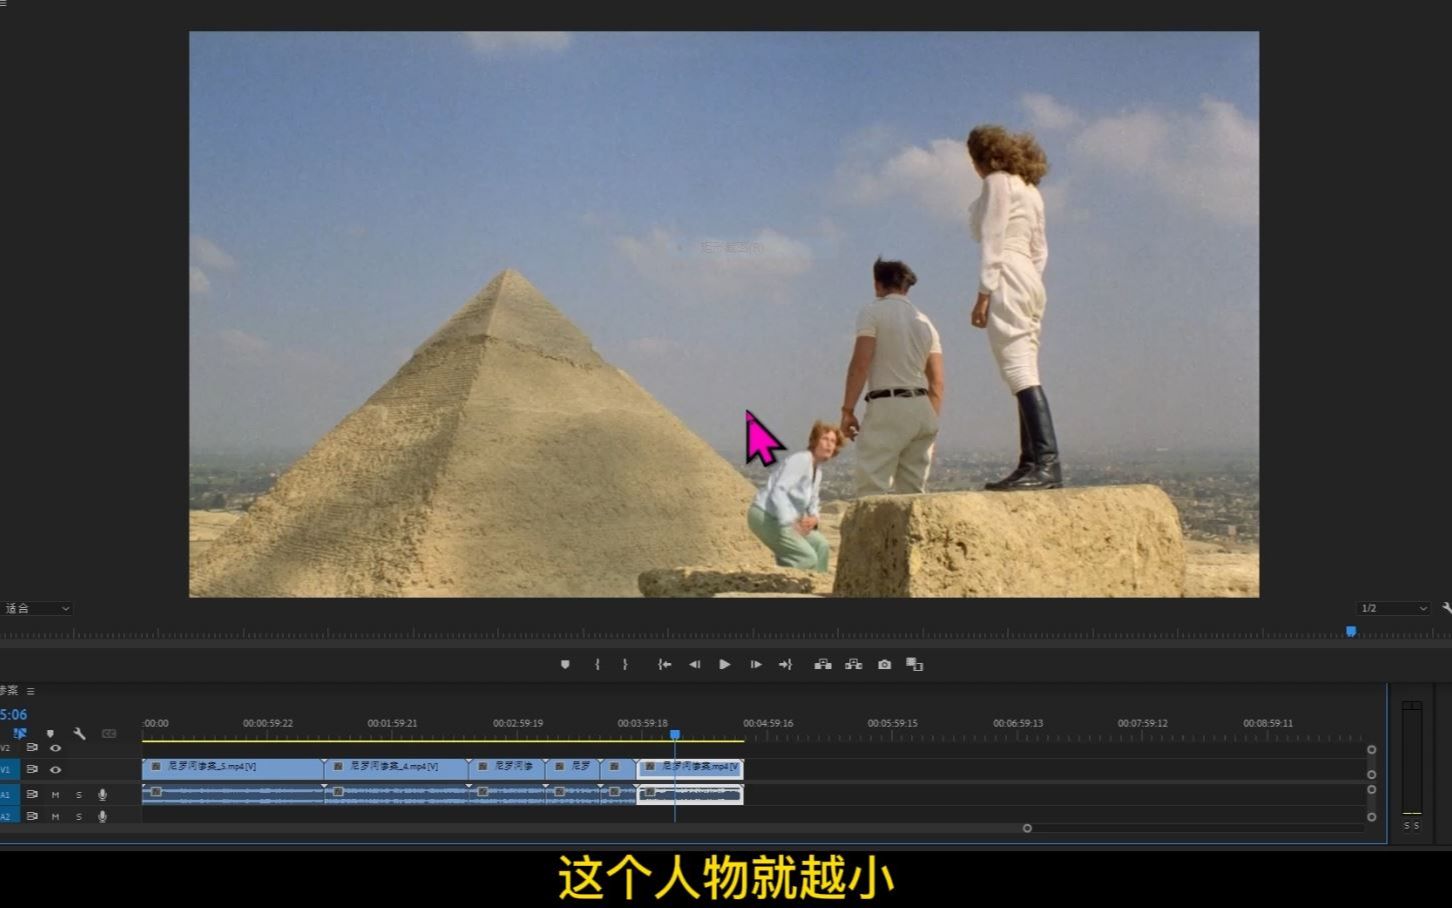
Task: Open the zoom level dropdown below monitor
Action: tap(36, 608)
